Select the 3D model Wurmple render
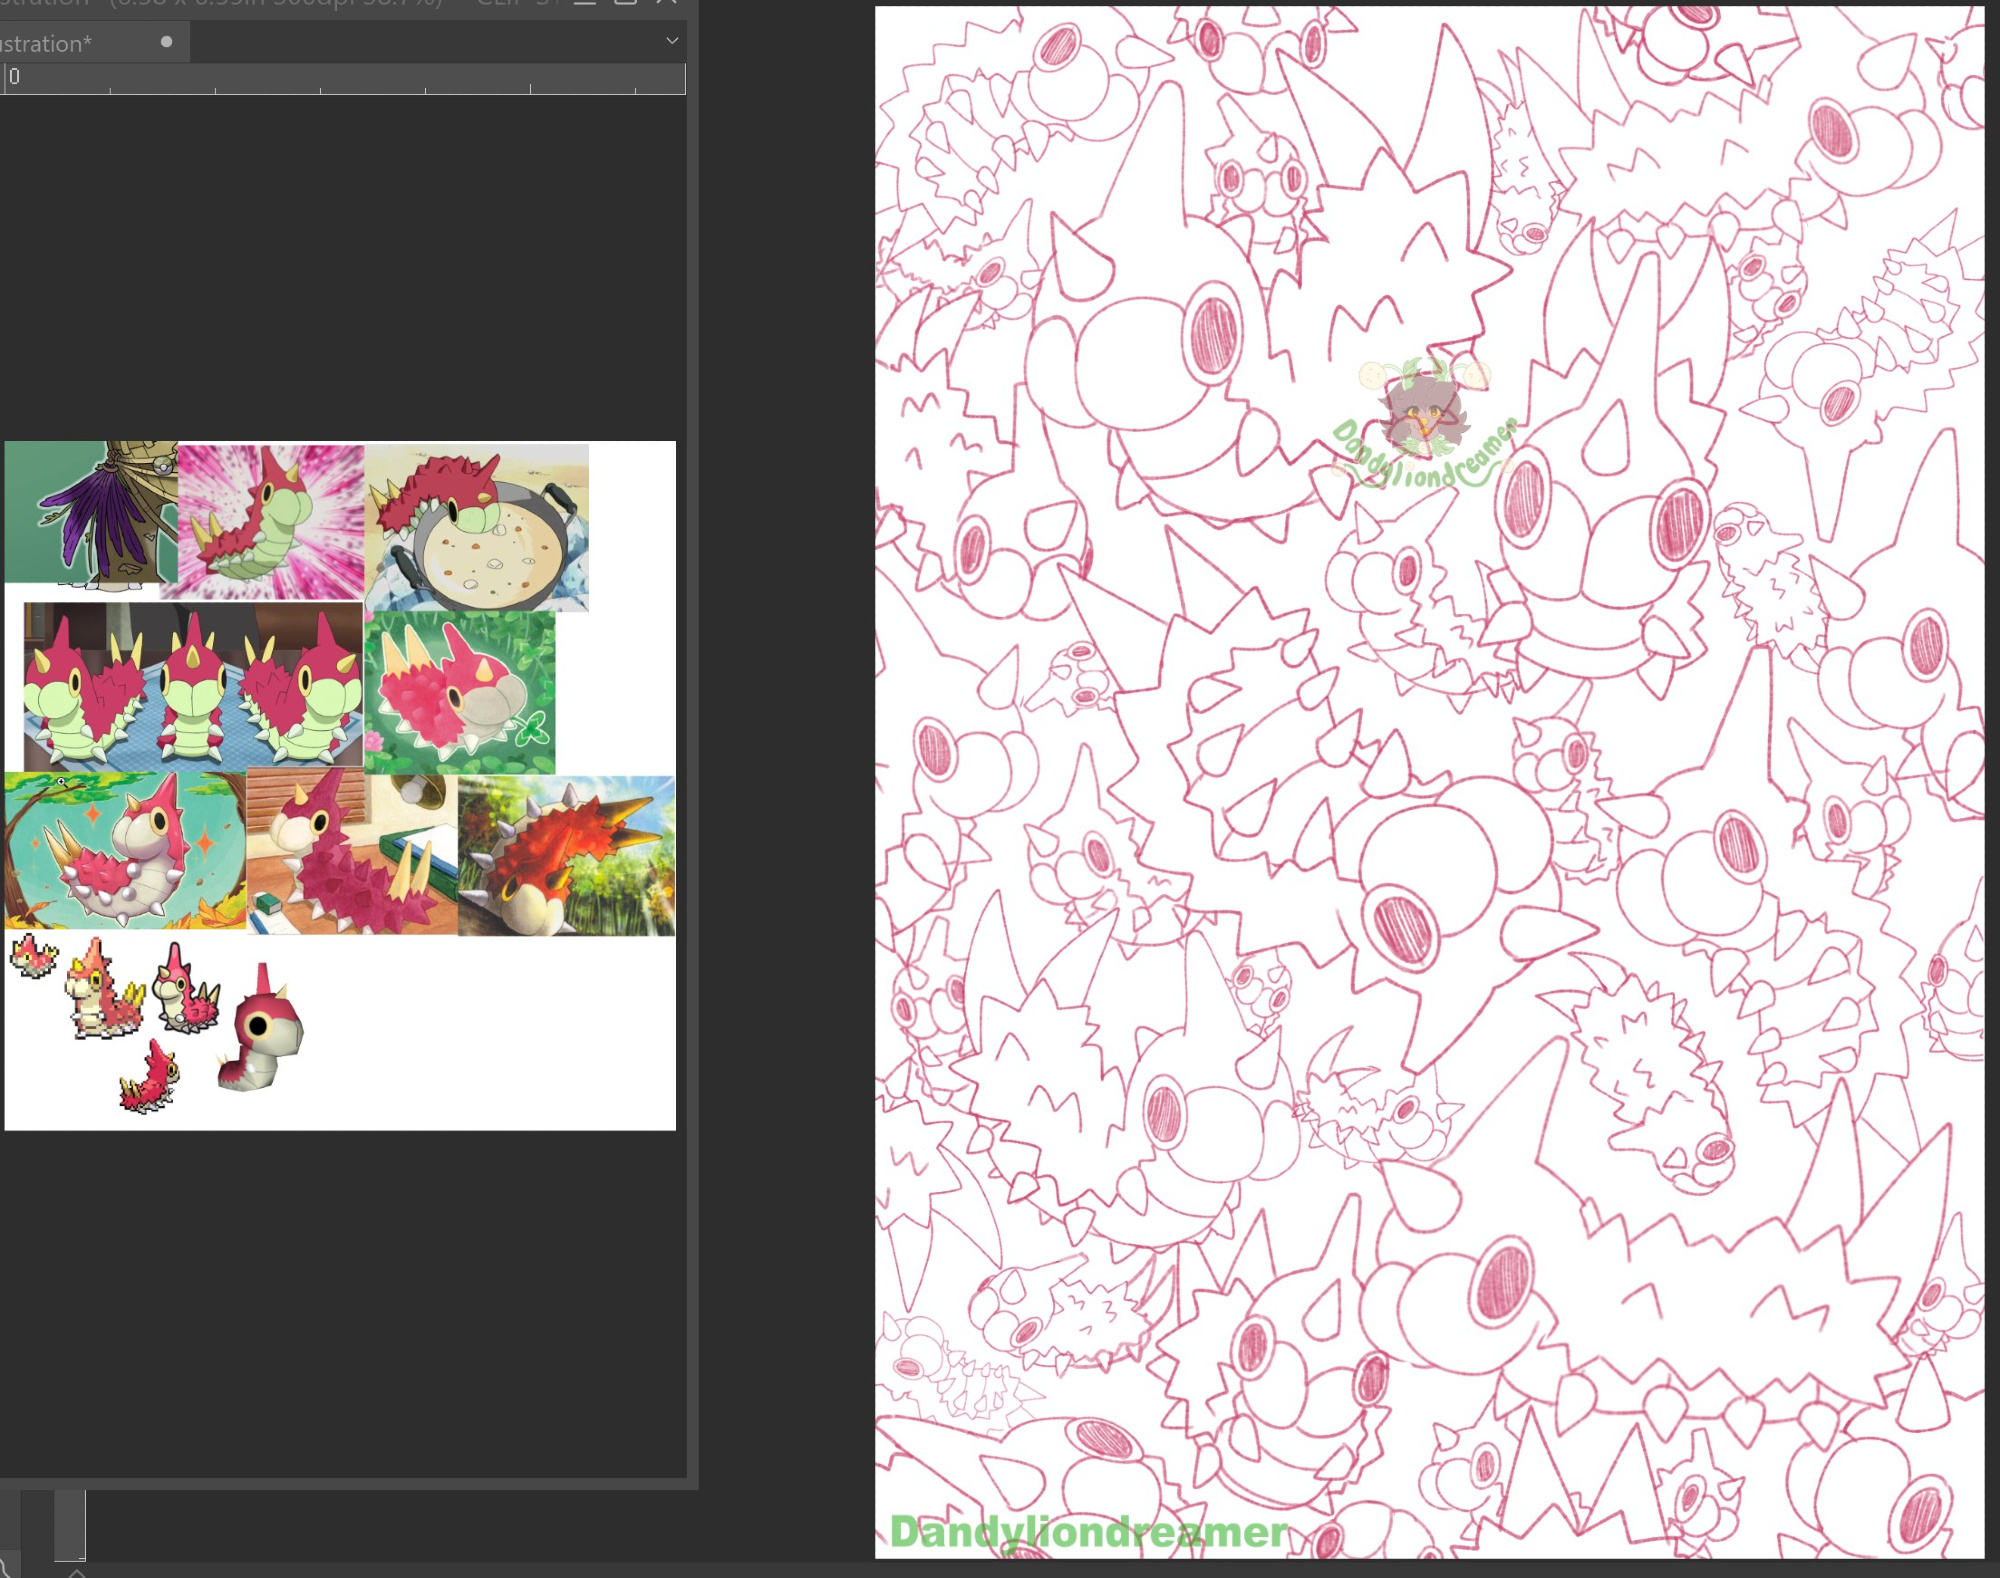 point(261,1029)
